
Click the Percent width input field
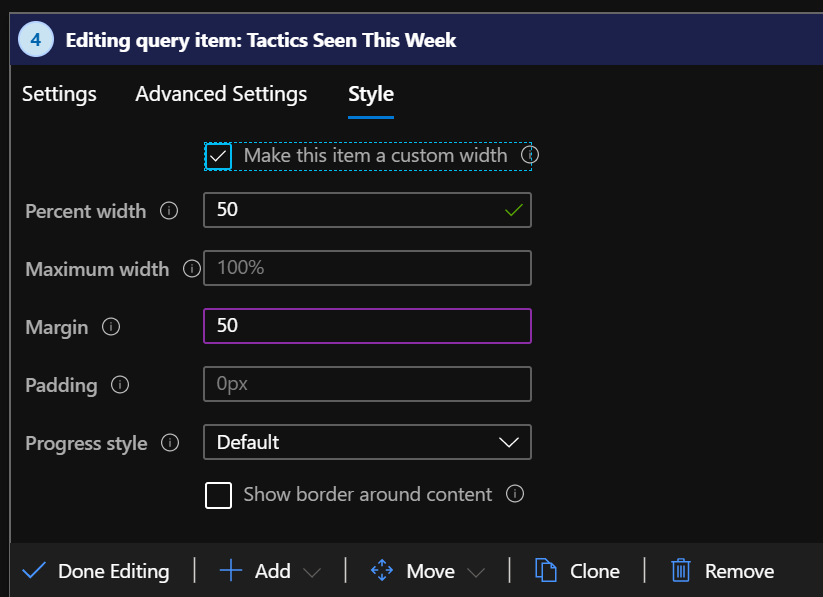[x=355, y=210]
